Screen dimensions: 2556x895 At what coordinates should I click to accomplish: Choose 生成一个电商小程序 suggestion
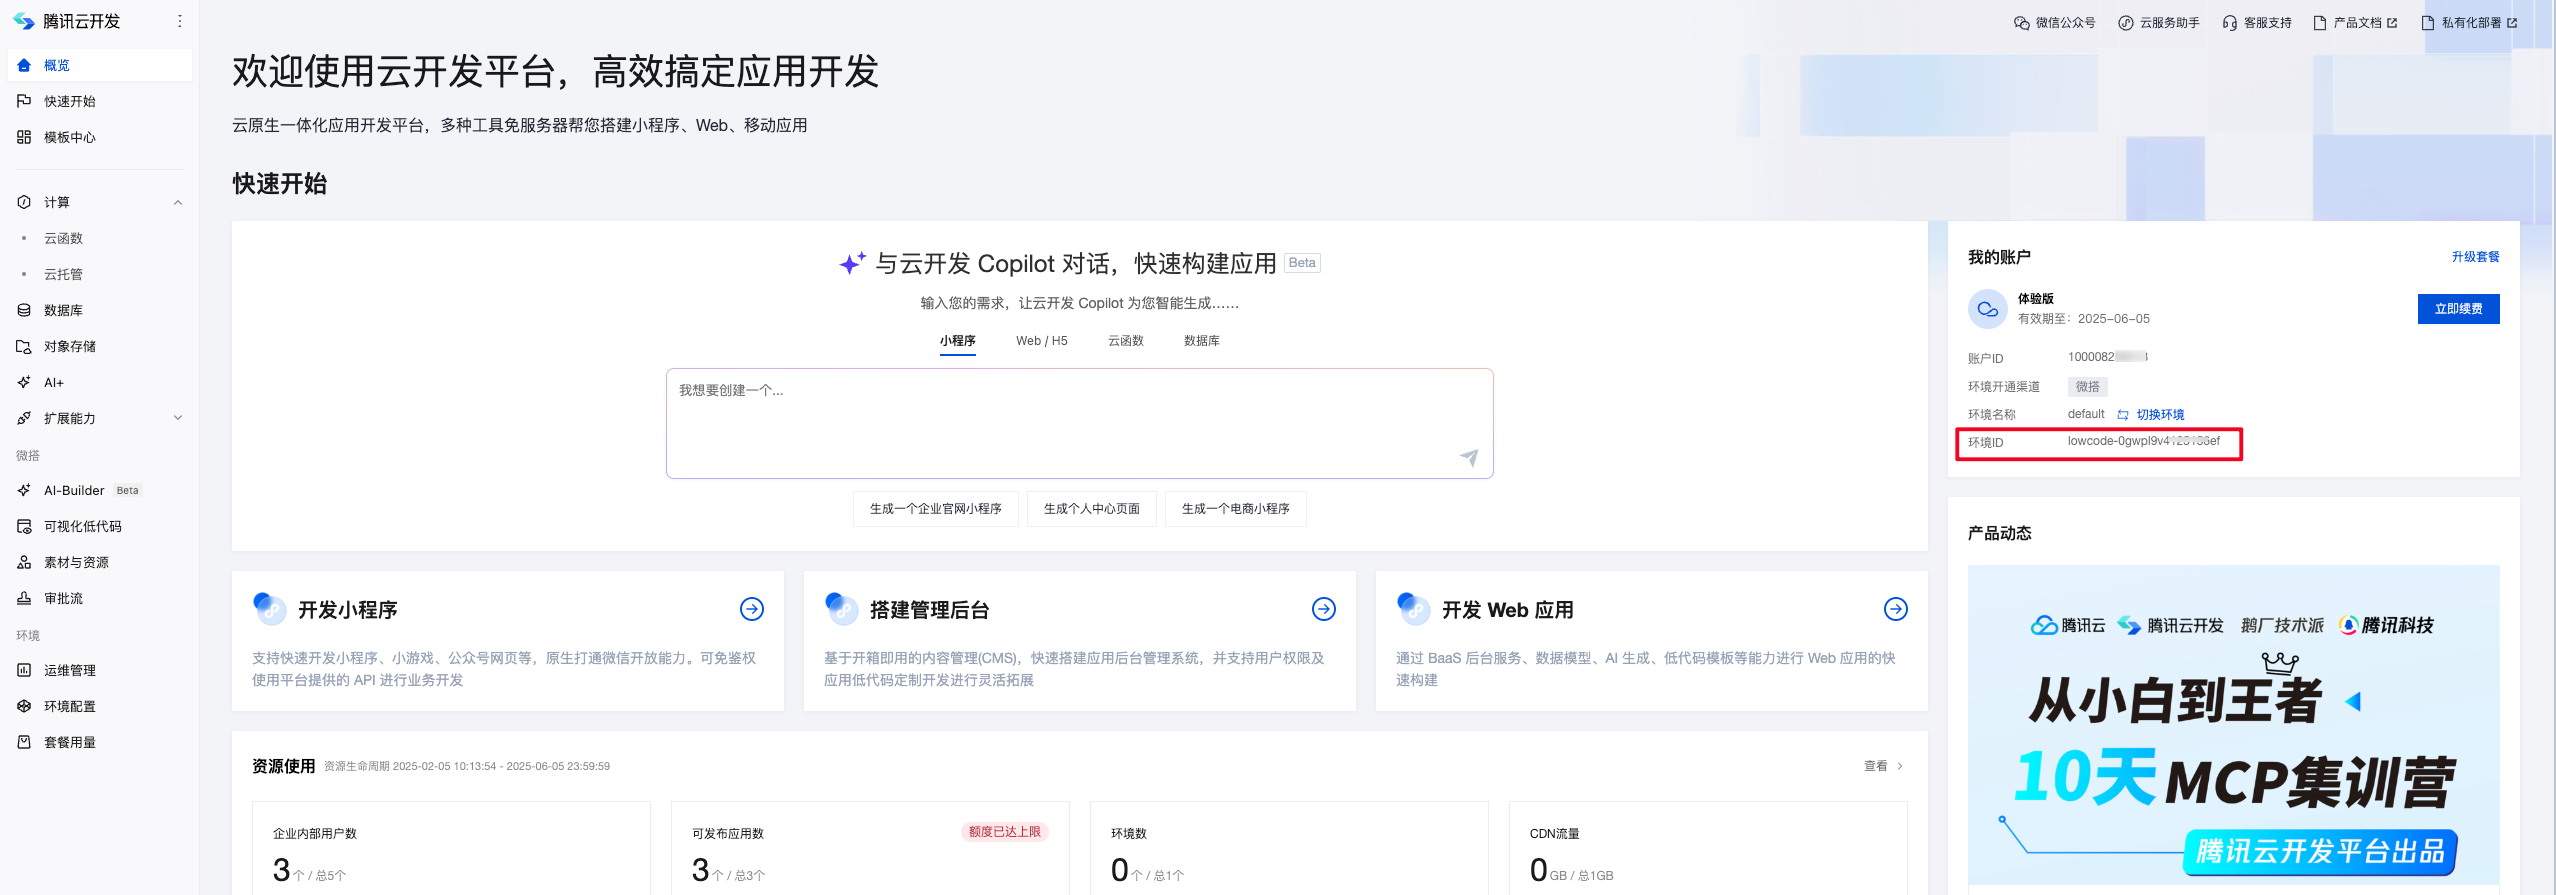[1236, 509]
